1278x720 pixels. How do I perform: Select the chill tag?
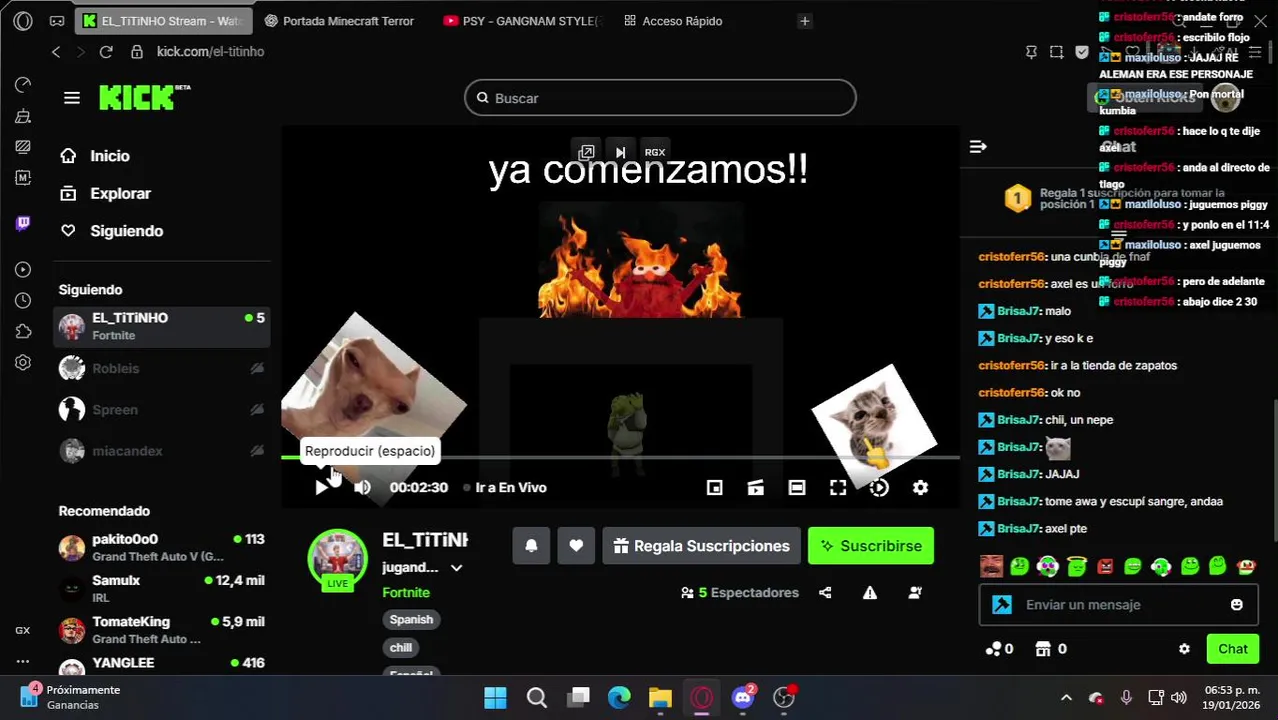(x=401, y=647)
